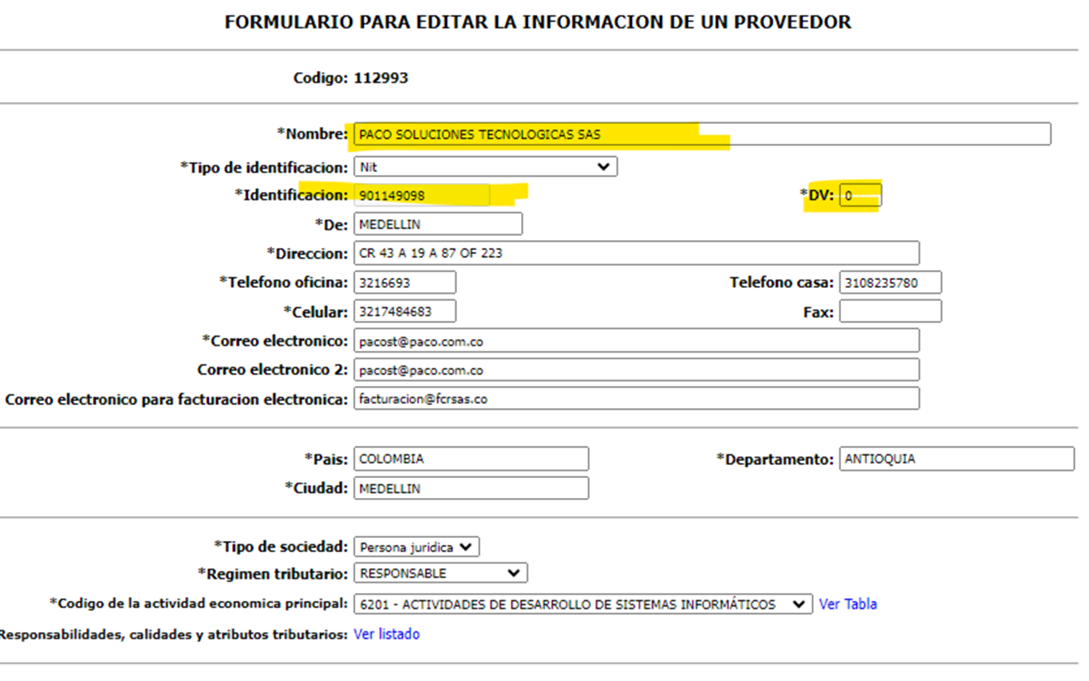
Task: Click the Celular input field
Action: [405, 311]
